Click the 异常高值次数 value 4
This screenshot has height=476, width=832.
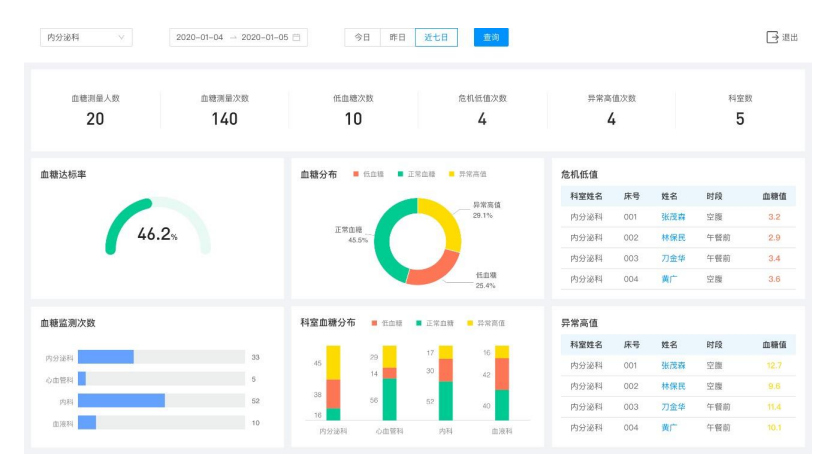point(611,119)
